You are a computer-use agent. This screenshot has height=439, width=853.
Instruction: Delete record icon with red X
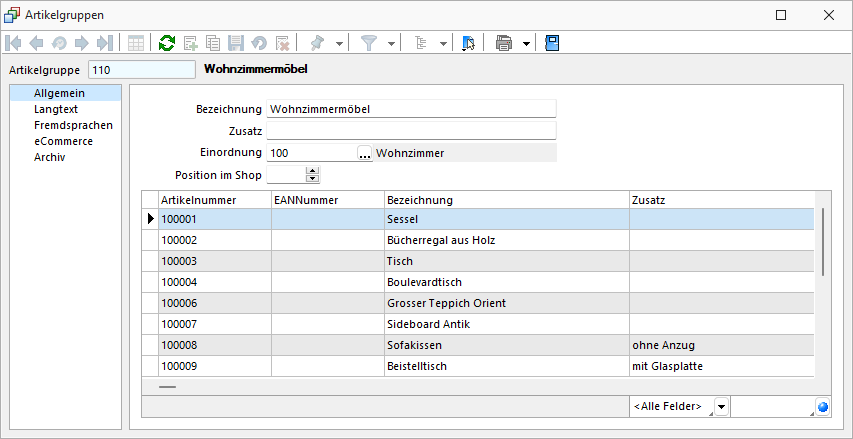282,43
